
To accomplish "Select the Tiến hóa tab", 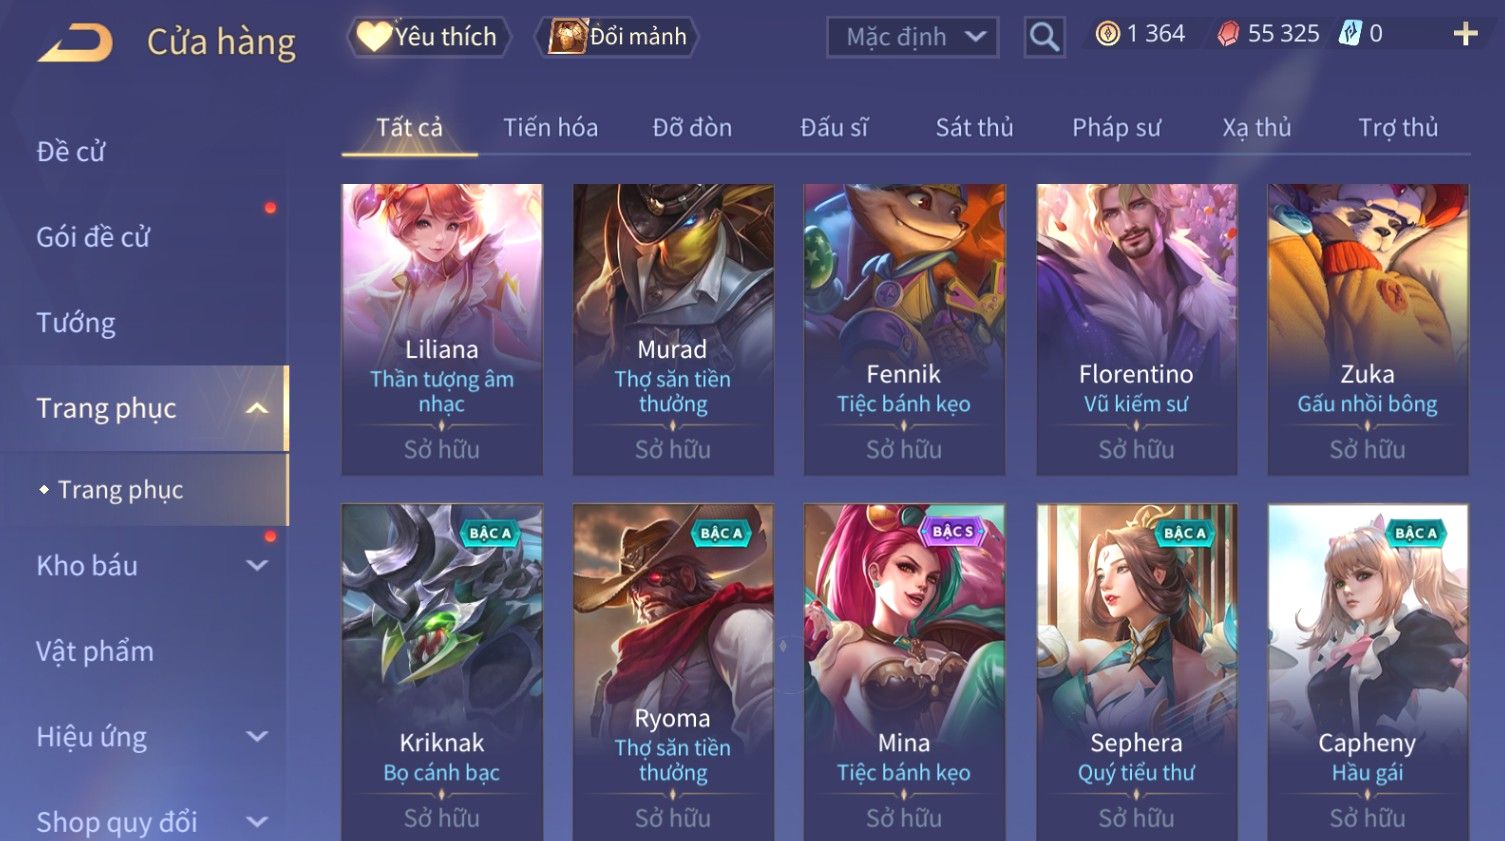I will (x=550, y=127).
